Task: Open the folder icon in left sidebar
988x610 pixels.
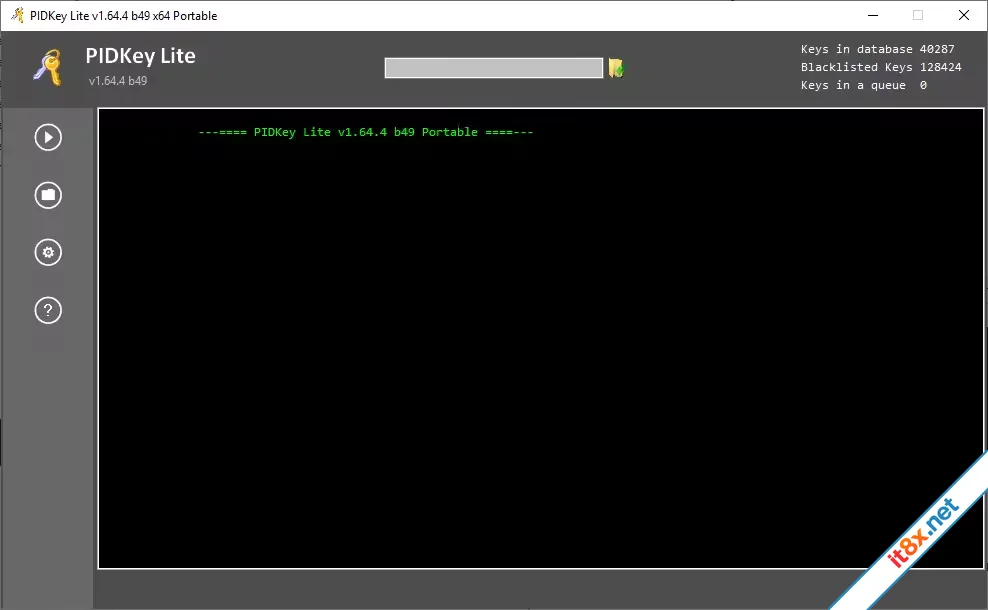Action: pos(48,195)
